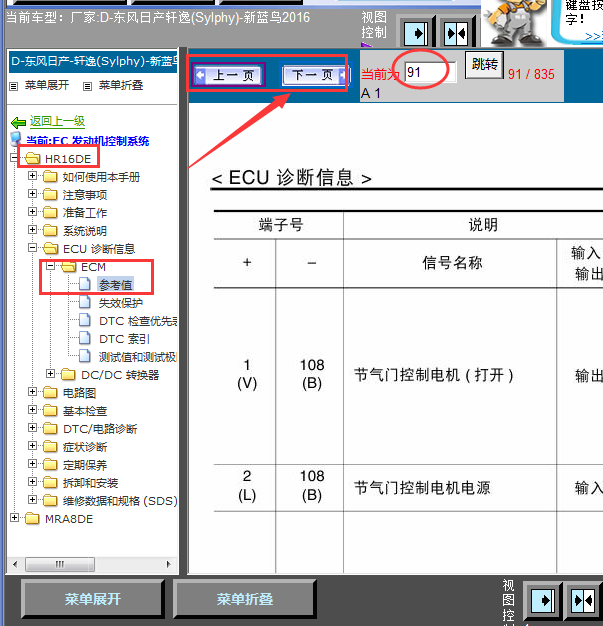Image resolution: width=603 pixels, height=626 pixels.
Task: Expand the 如何使用本手册 folder
Action: [x=32, y=176]
